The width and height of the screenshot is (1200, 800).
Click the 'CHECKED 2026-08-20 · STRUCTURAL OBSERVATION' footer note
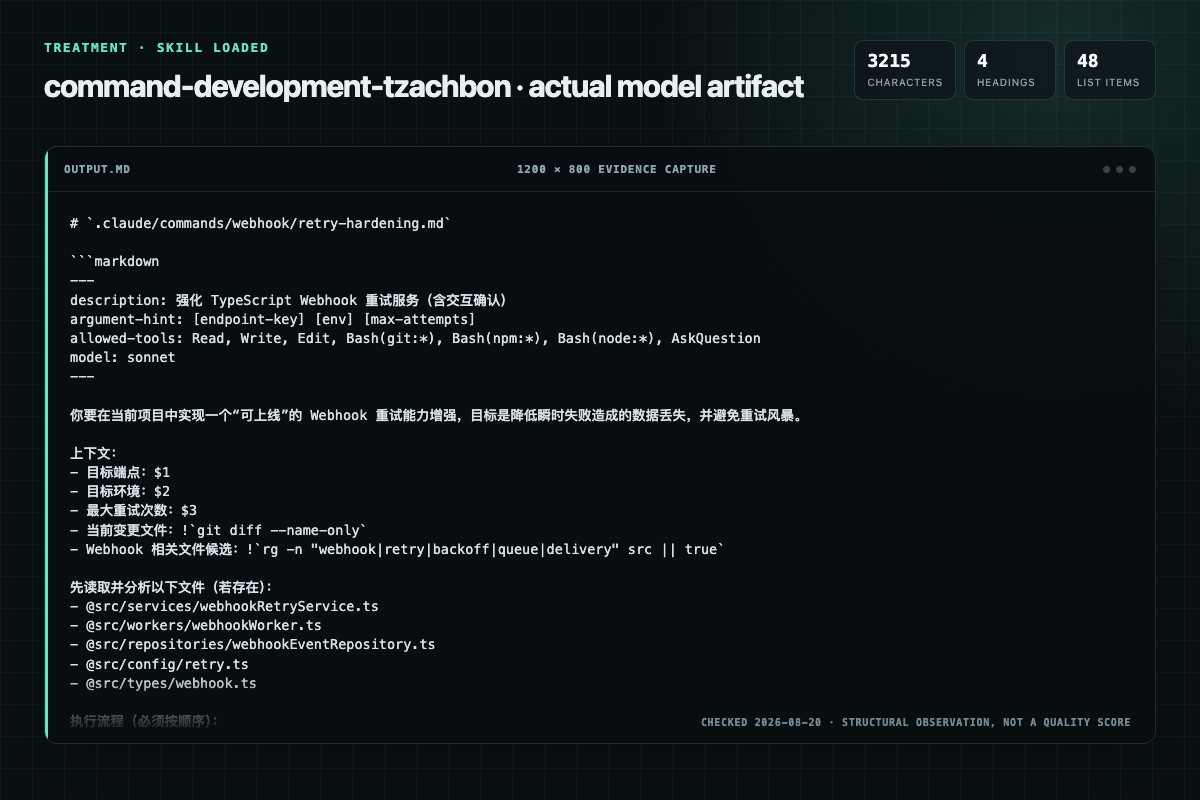915,722
